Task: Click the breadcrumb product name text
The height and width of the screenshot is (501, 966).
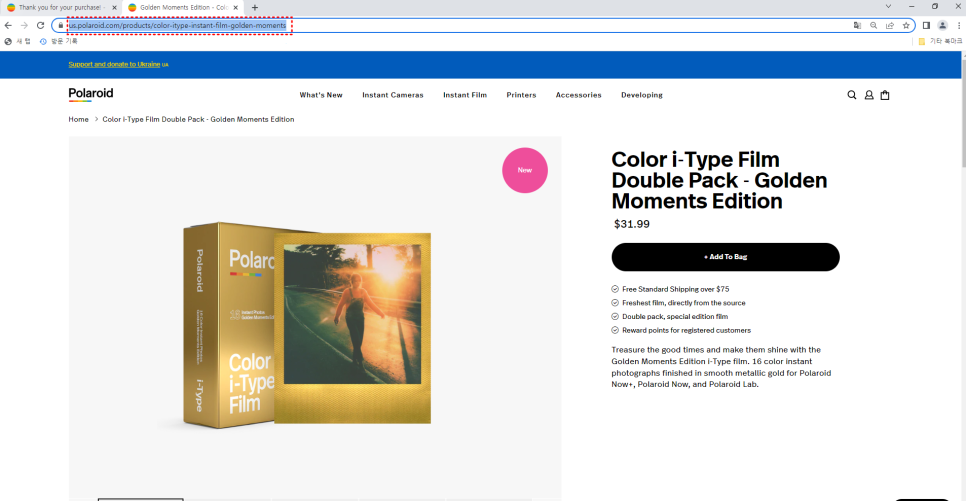Action: point(198,120)
